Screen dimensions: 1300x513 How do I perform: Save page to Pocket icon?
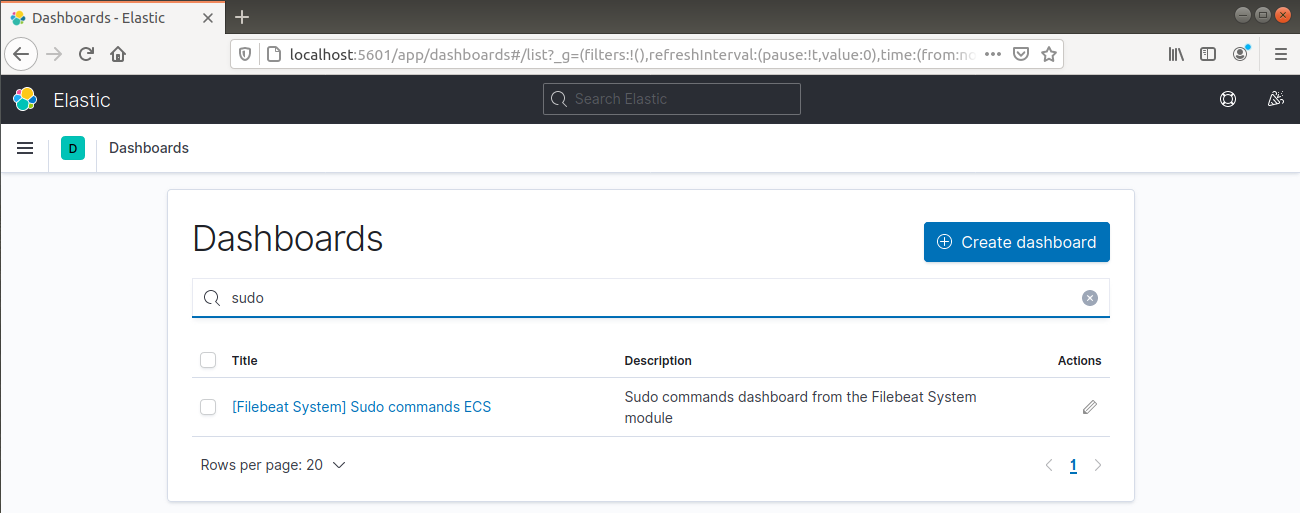pyautogui.click(x=1021, y=54)
